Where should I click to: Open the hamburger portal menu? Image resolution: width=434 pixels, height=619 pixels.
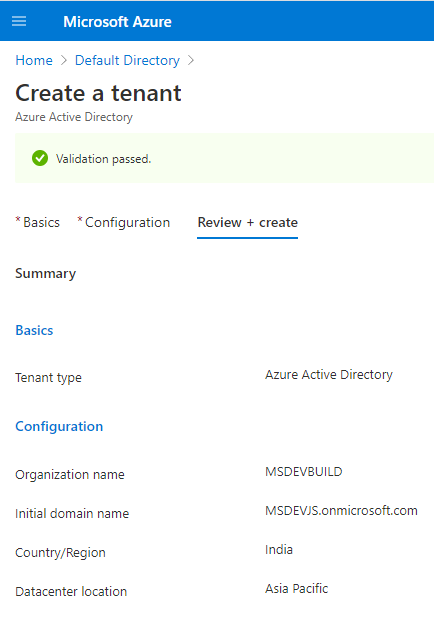click(x=19, y=21)
